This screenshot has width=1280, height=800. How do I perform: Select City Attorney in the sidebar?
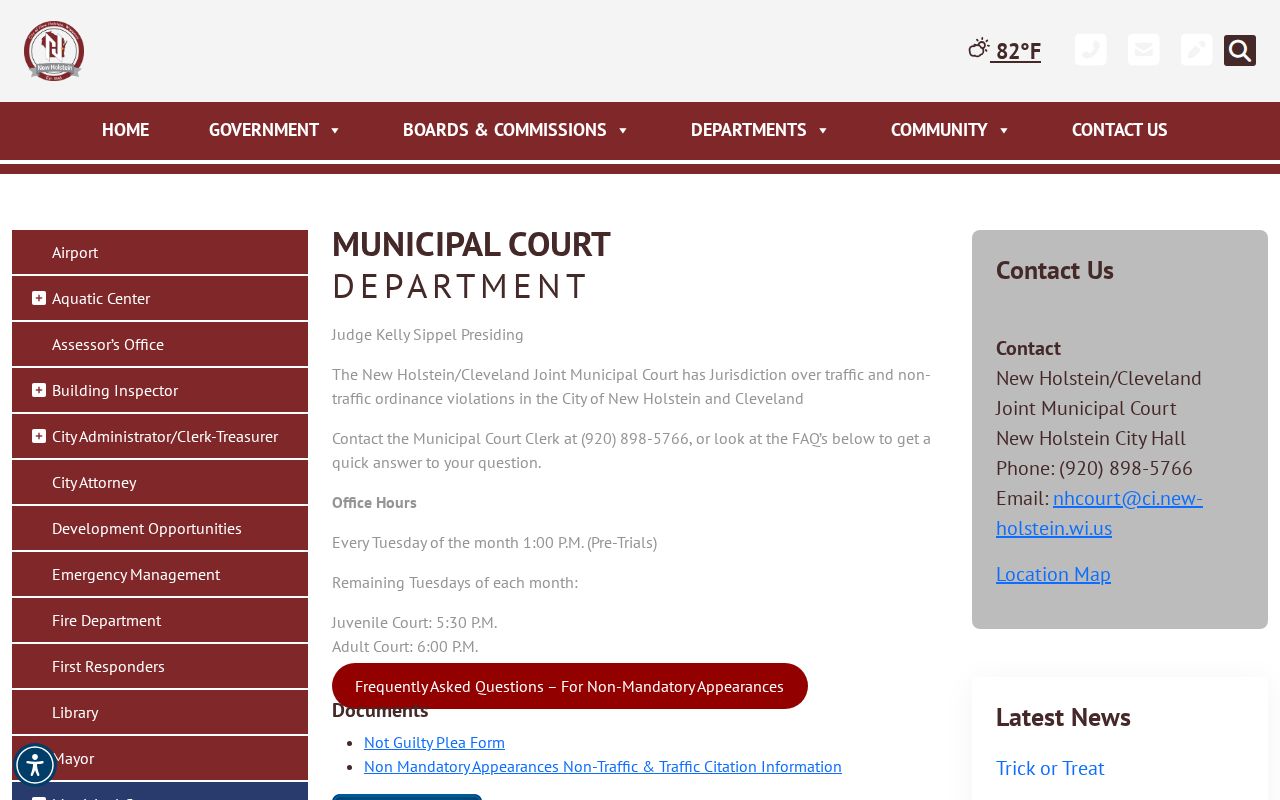pos(160,482)
